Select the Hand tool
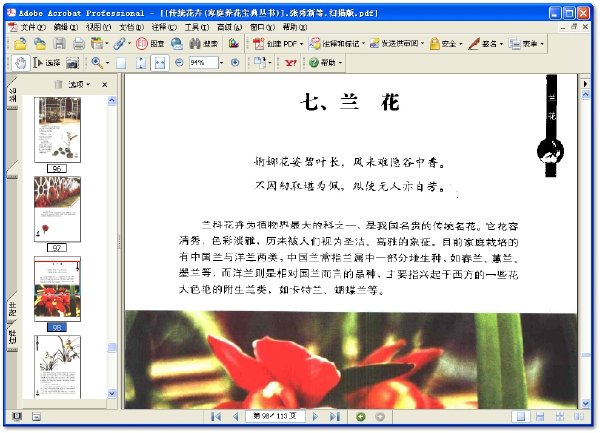This screenshot has height=433, width=600. coord(21,63)
